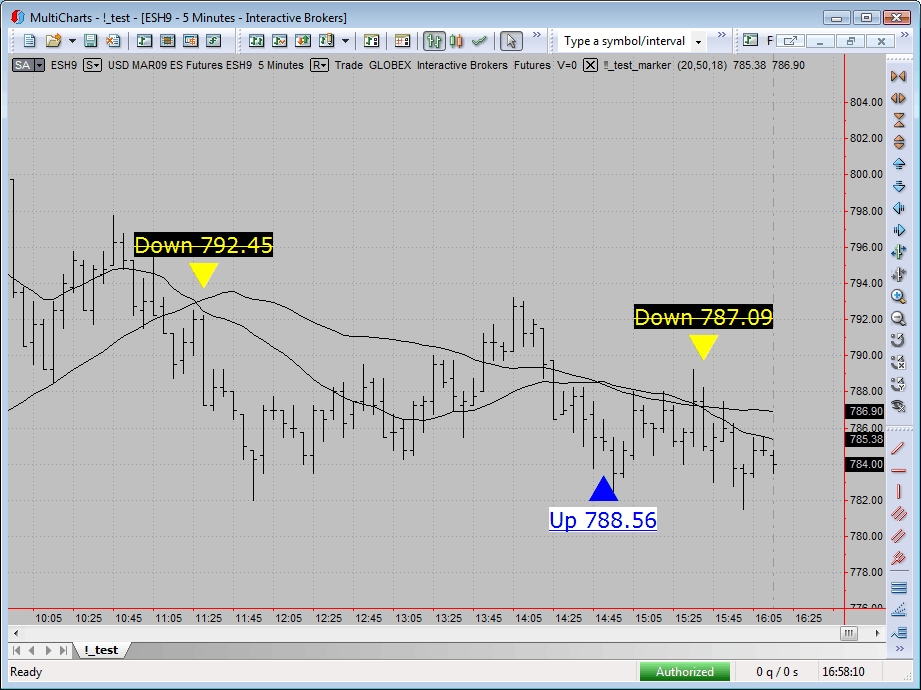Click the shift chart left arrow icon

coord(899,208)
